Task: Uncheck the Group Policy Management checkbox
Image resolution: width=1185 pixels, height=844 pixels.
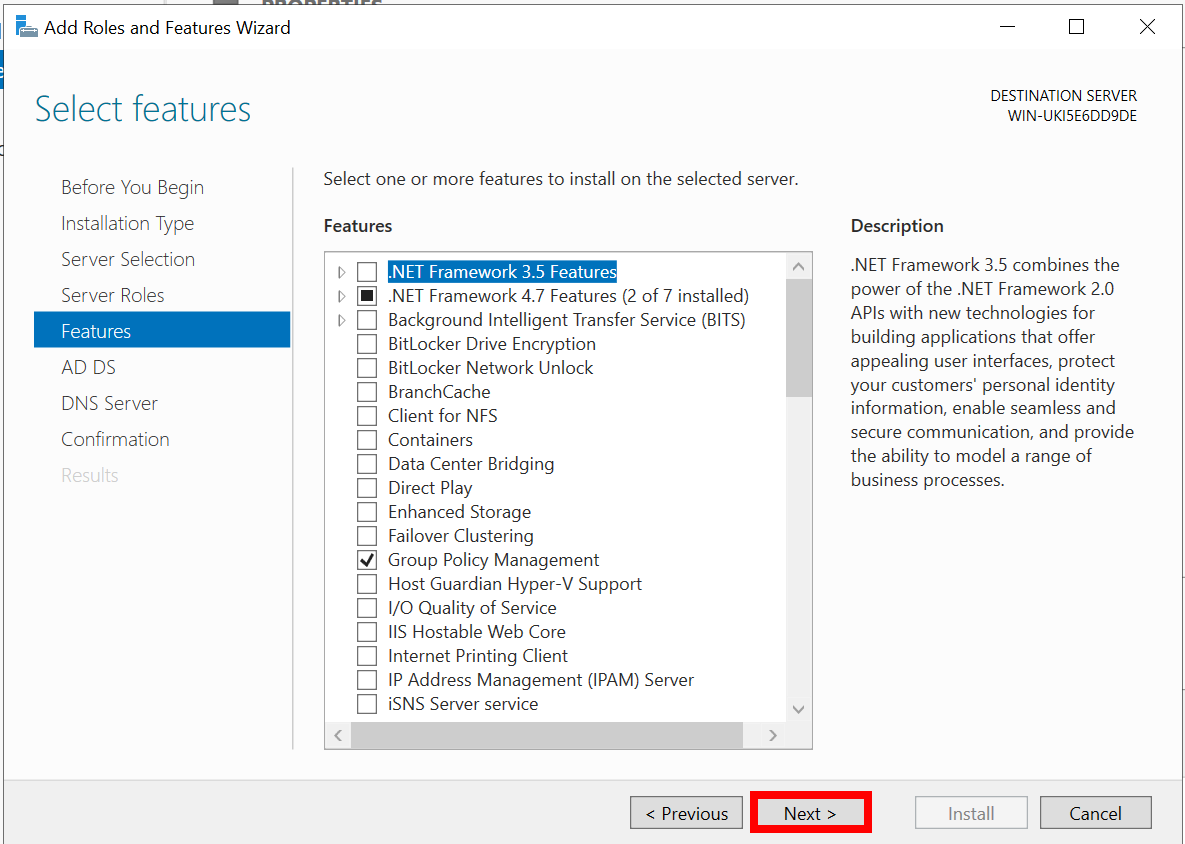Action: (367, 560)
